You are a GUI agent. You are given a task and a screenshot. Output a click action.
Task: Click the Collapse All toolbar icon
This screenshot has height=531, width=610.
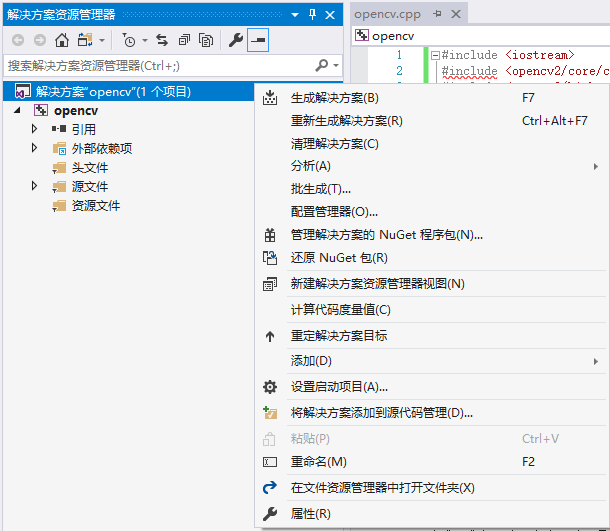184,40
